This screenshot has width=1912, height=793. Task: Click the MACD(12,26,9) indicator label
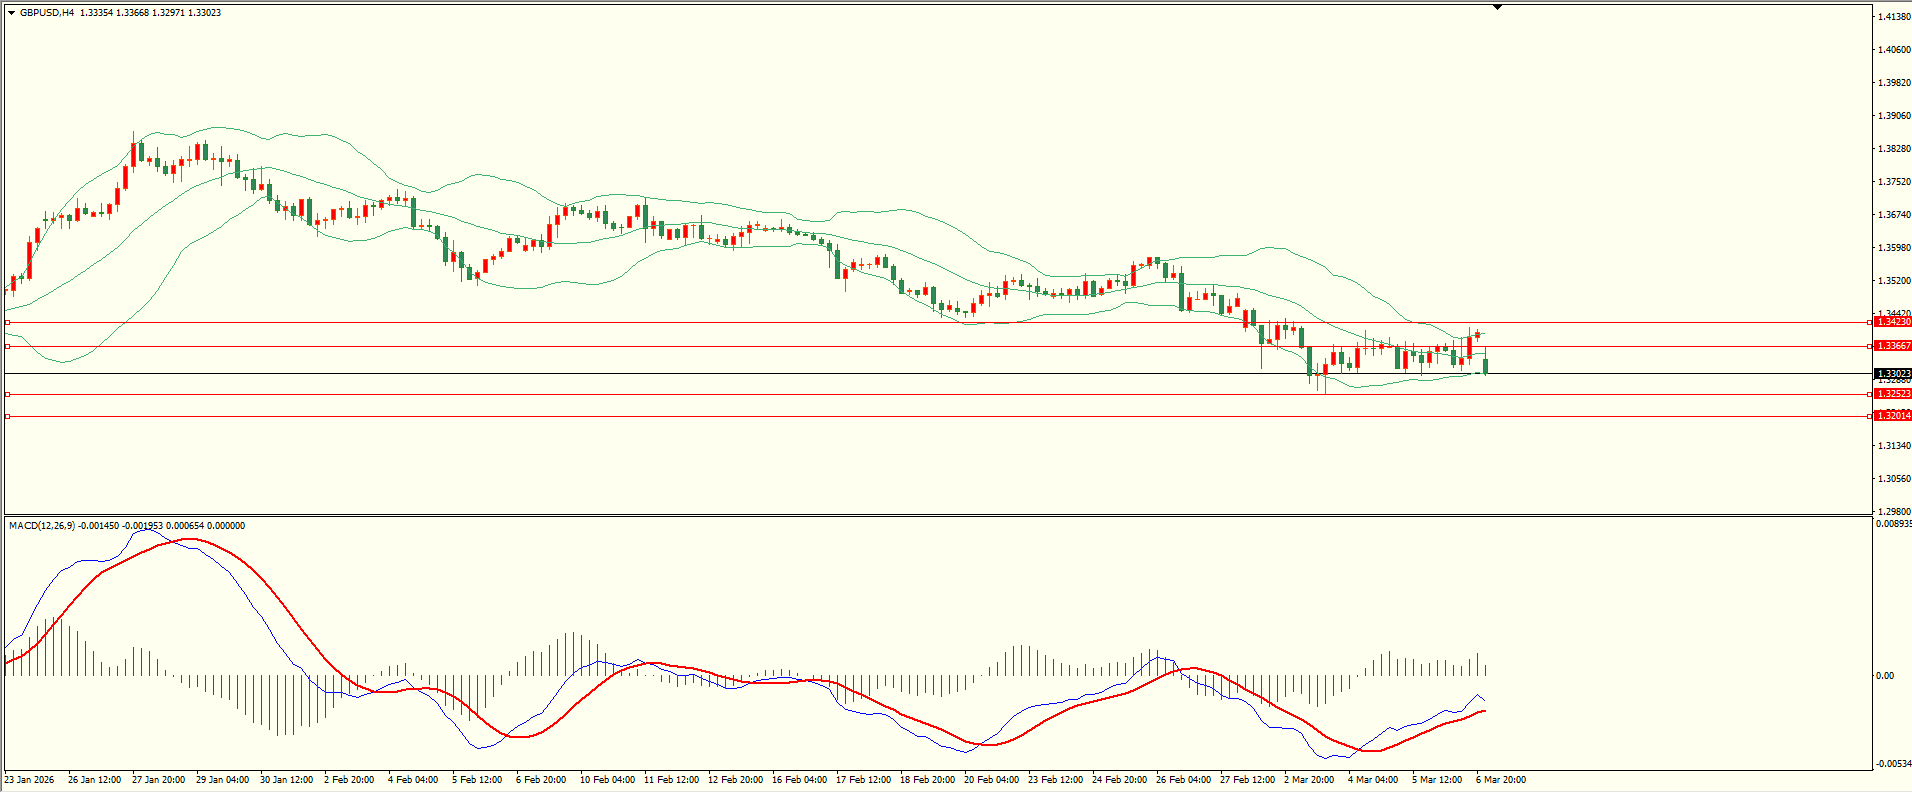tap(41, 526)
